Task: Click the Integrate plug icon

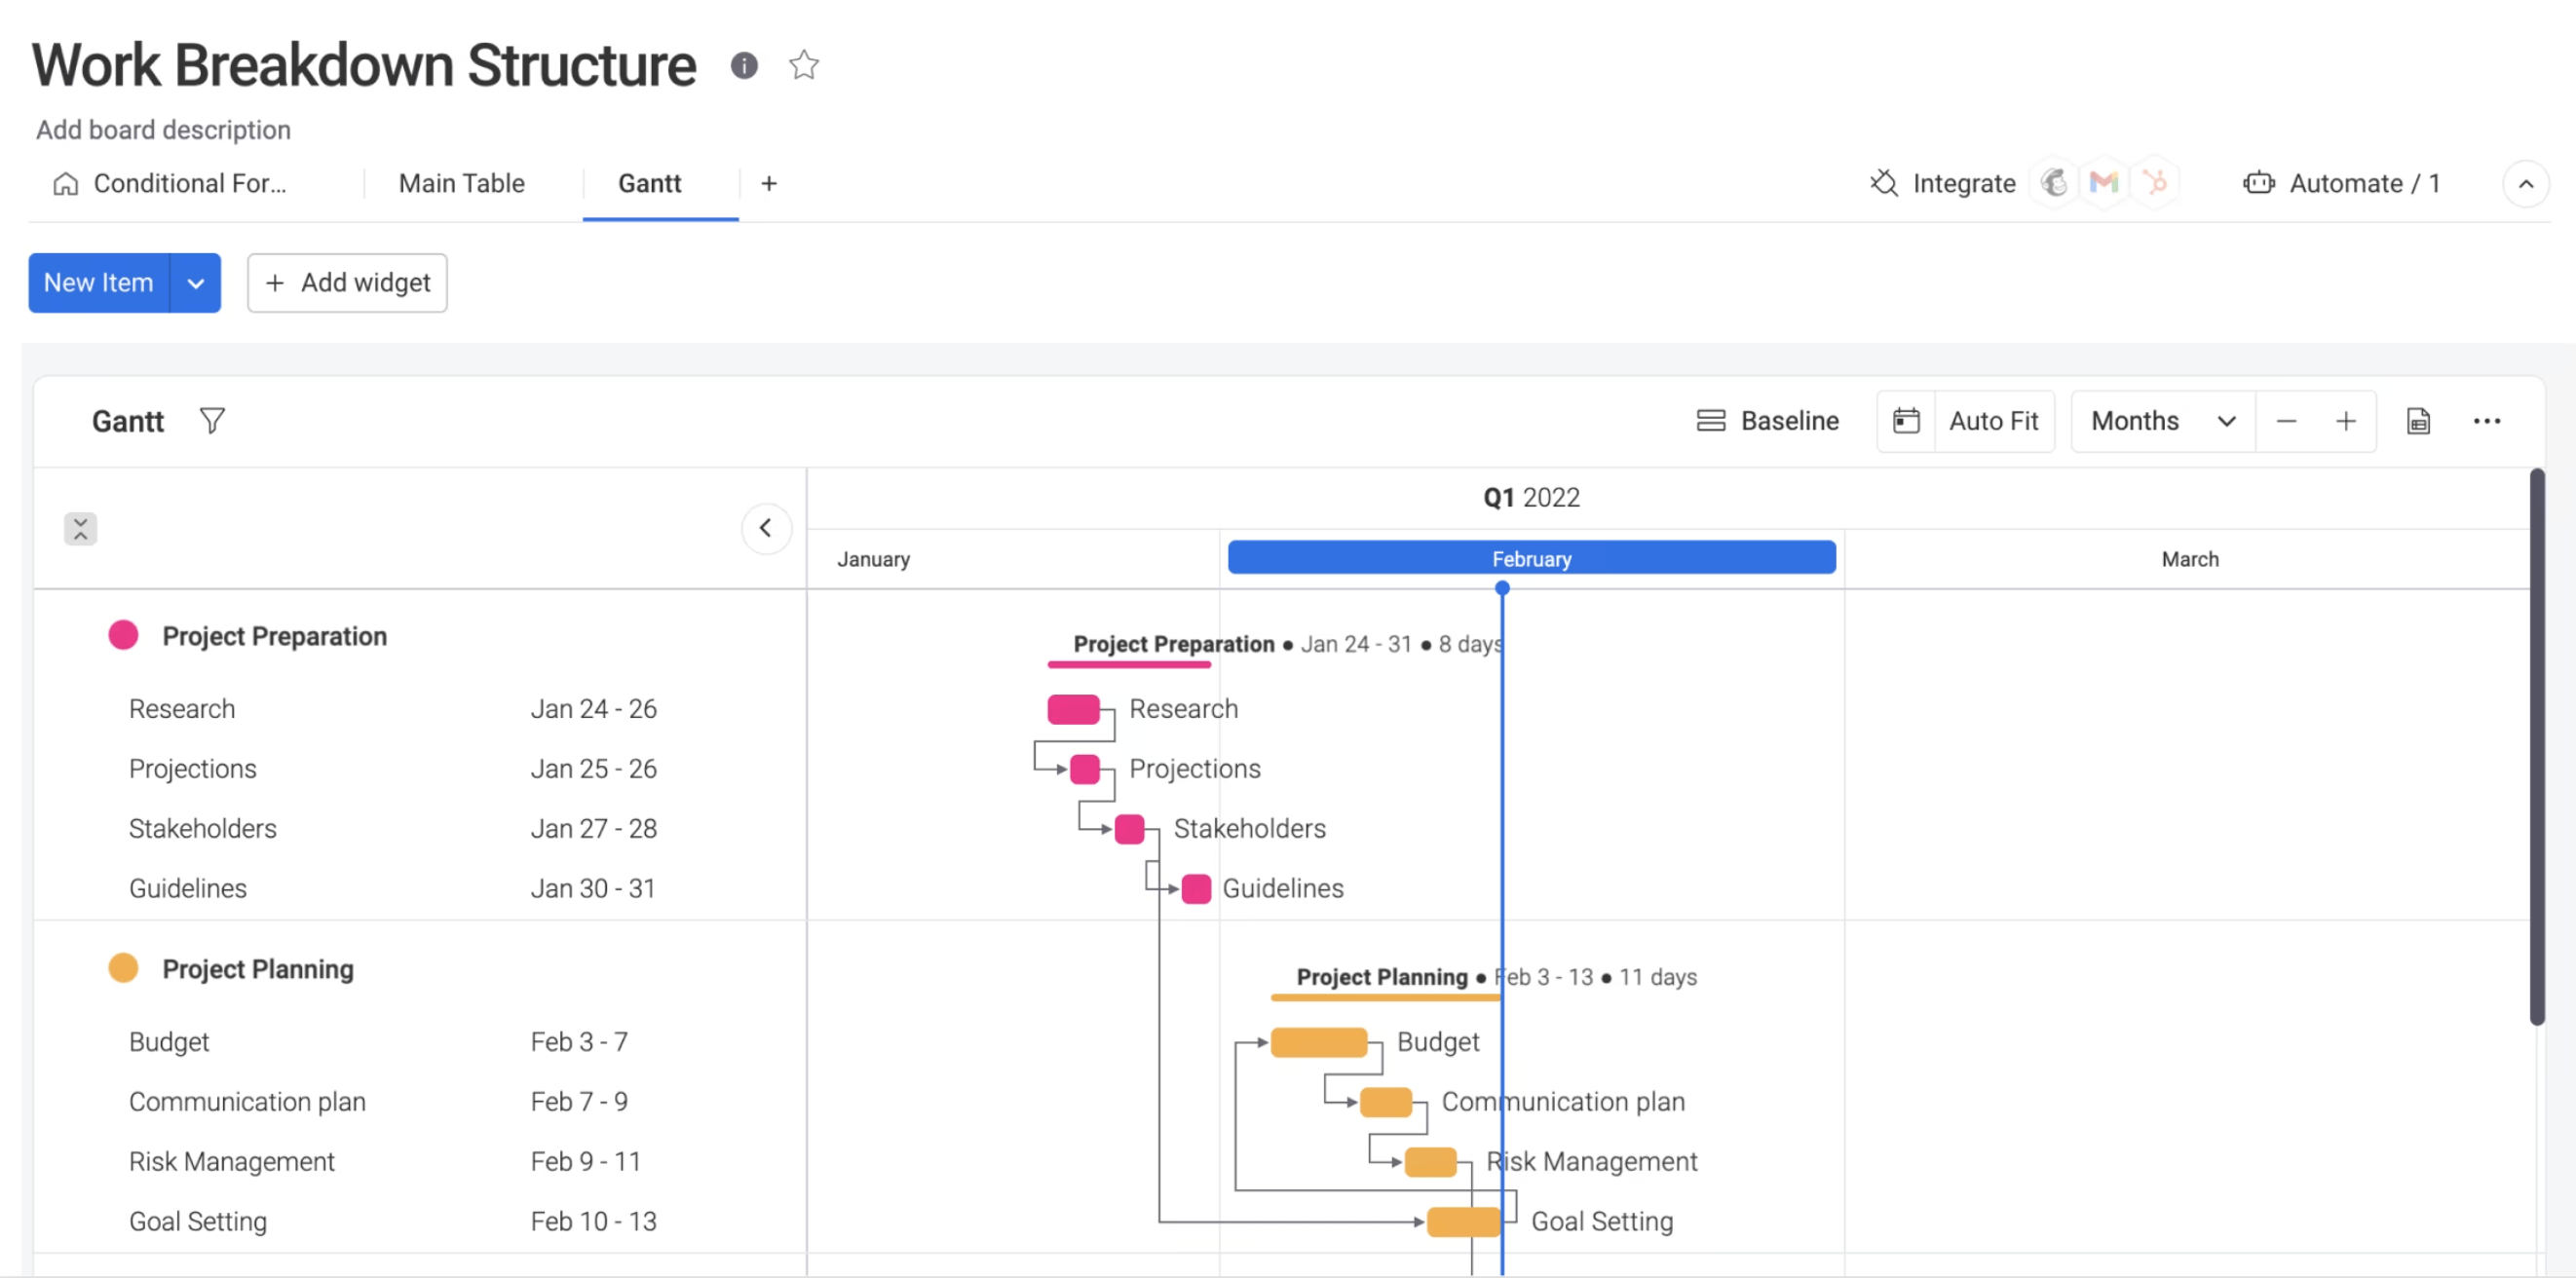Action: [x=1884, y=183]
